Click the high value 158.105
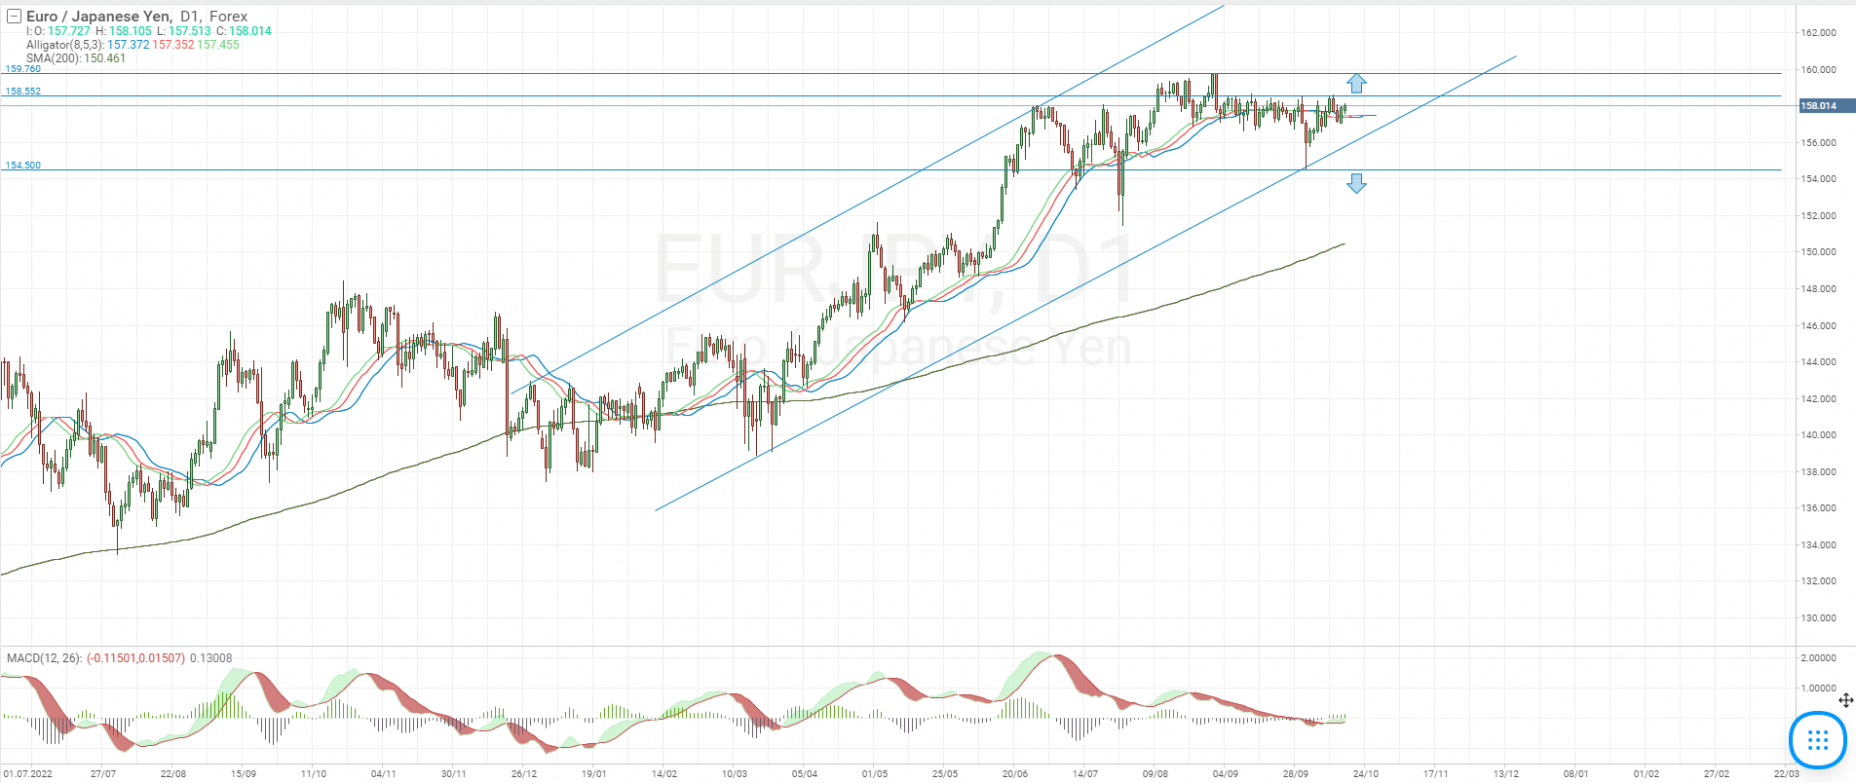Viewport: 1856px width, 783px height. 130,31
